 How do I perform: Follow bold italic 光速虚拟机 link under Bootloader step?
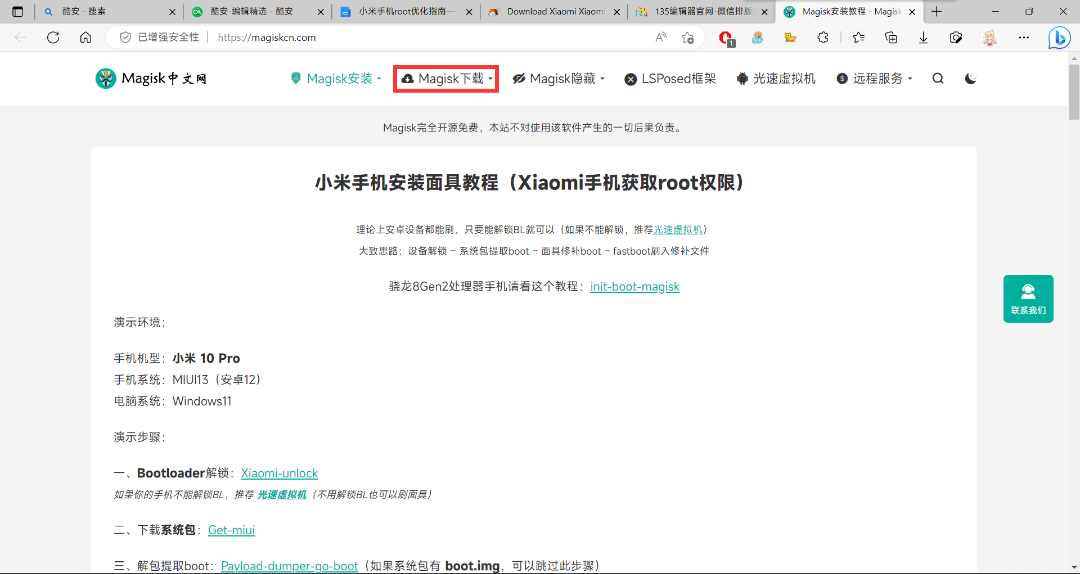282,495
